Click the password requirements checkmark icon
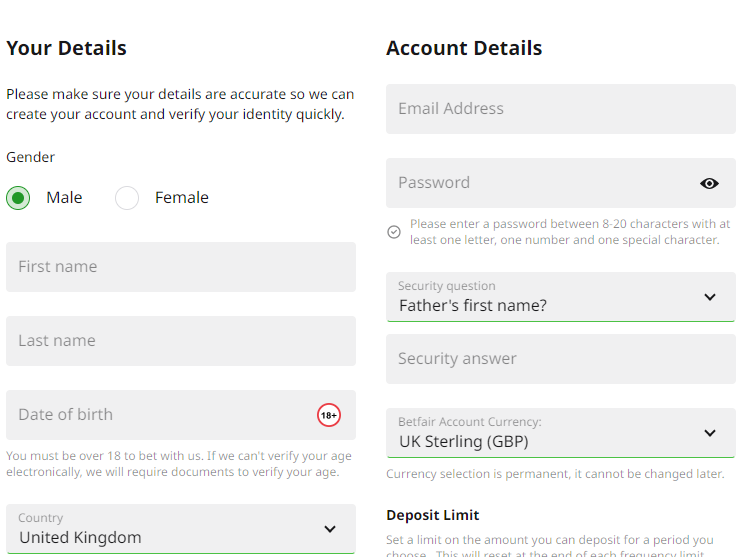 point(394,232)
